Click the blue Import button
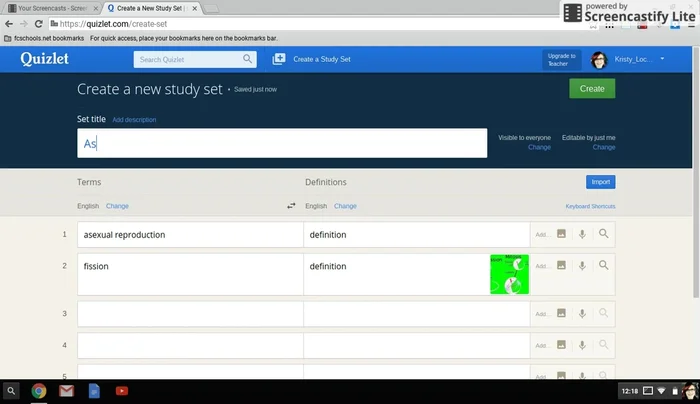This screenshot has height=404, width=700. 600,182
